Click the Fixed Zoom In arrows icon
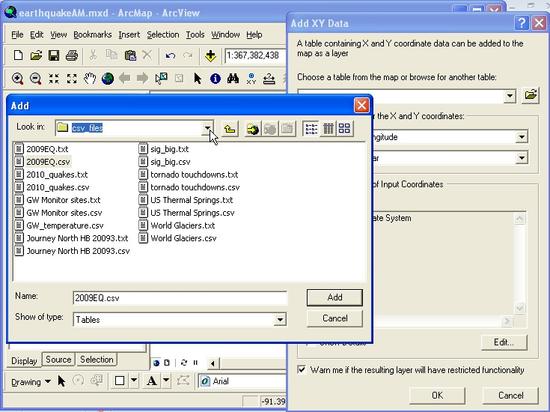This screenshot has height=412, width=550. [x=54, y=78]
